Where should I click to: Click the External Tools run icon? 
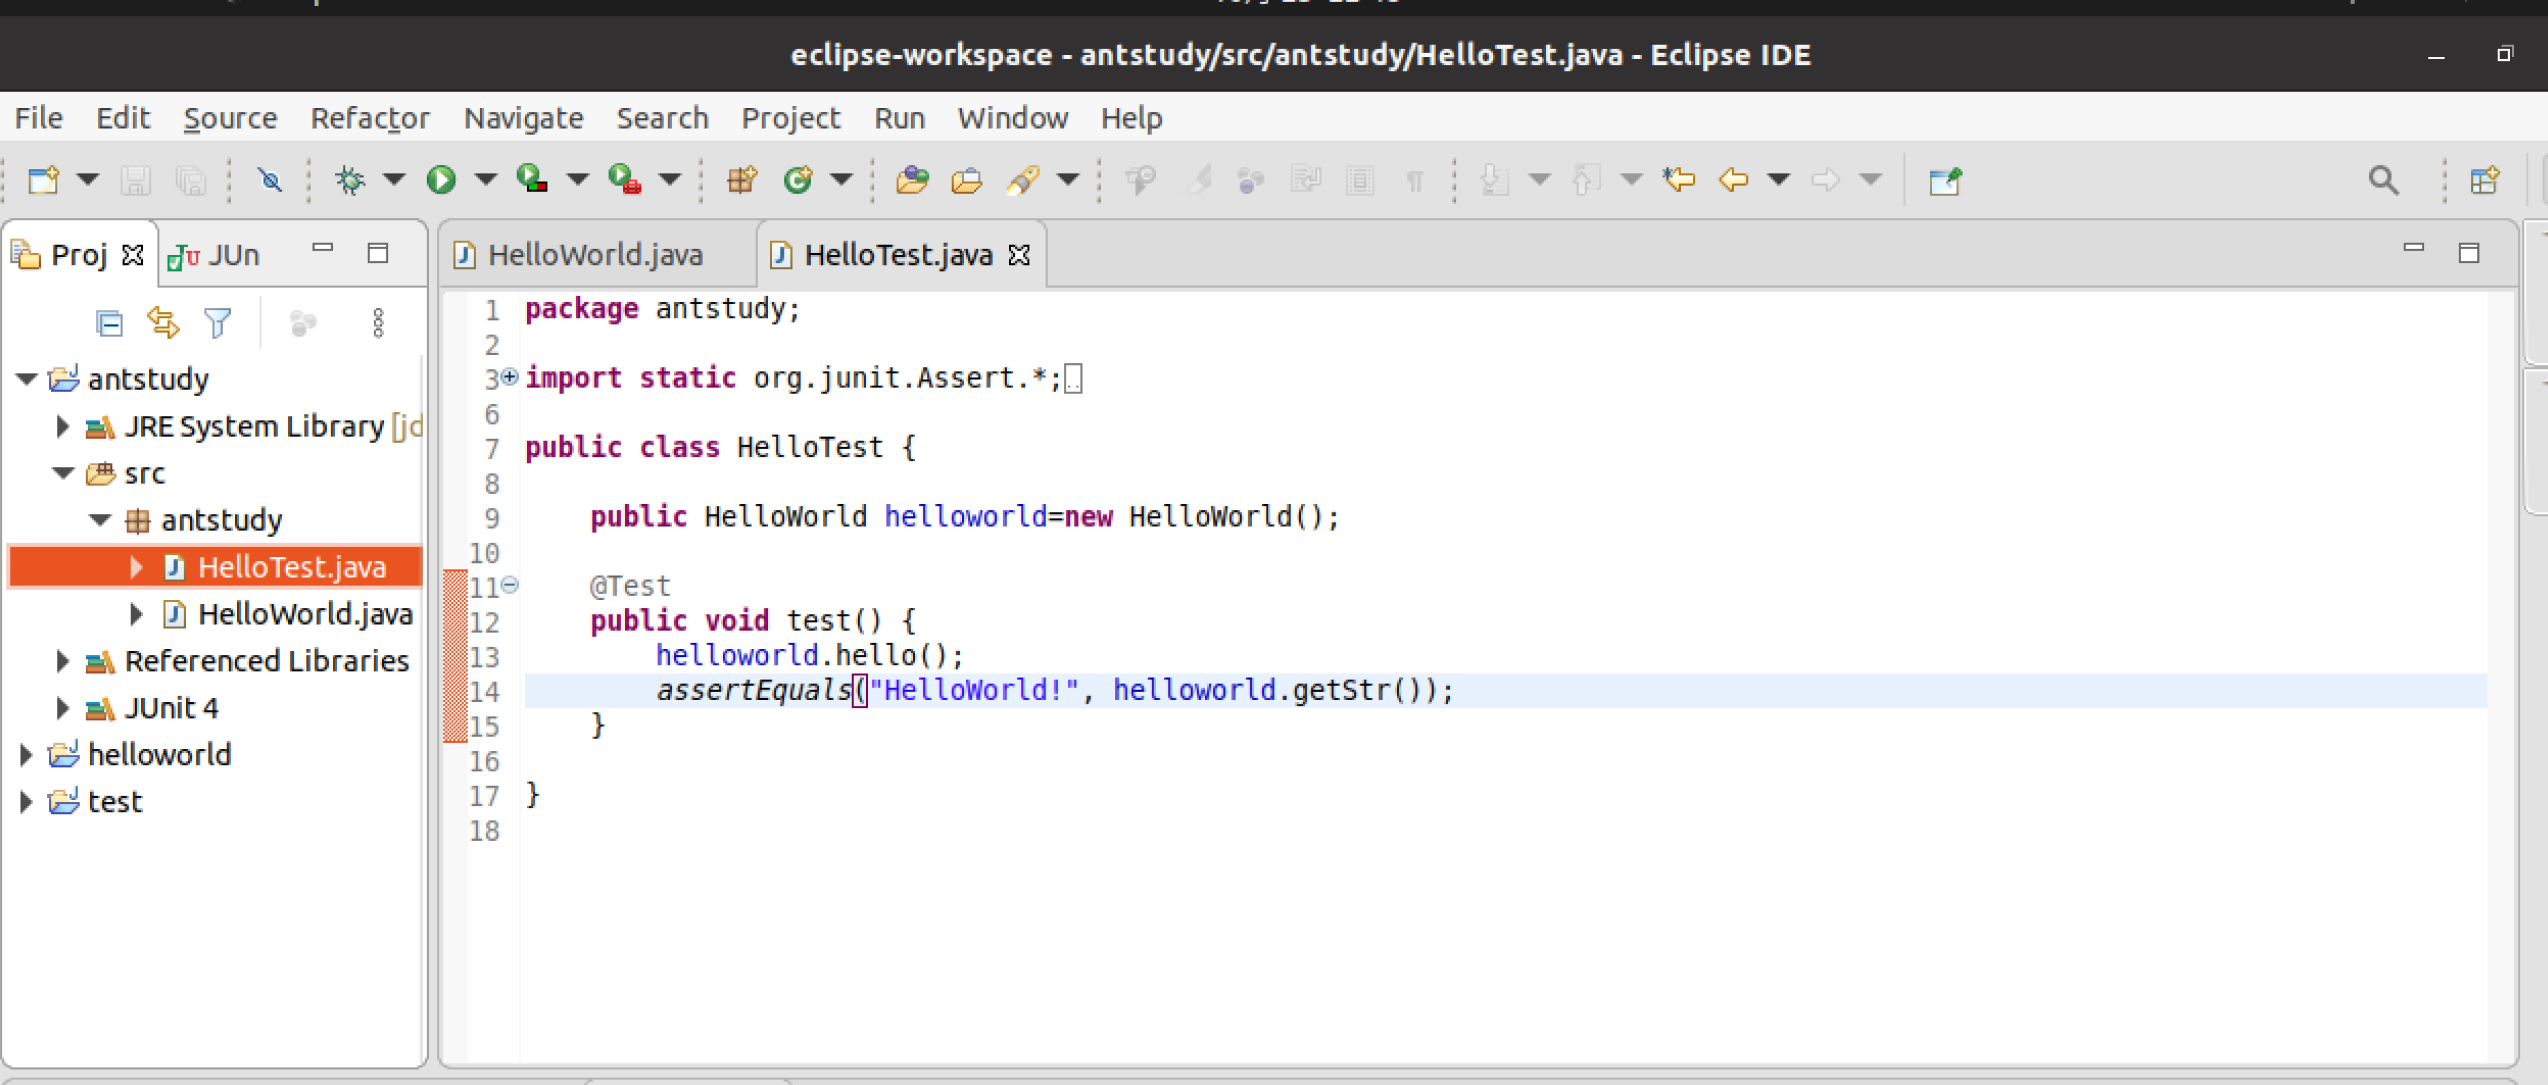click(625, 180)
